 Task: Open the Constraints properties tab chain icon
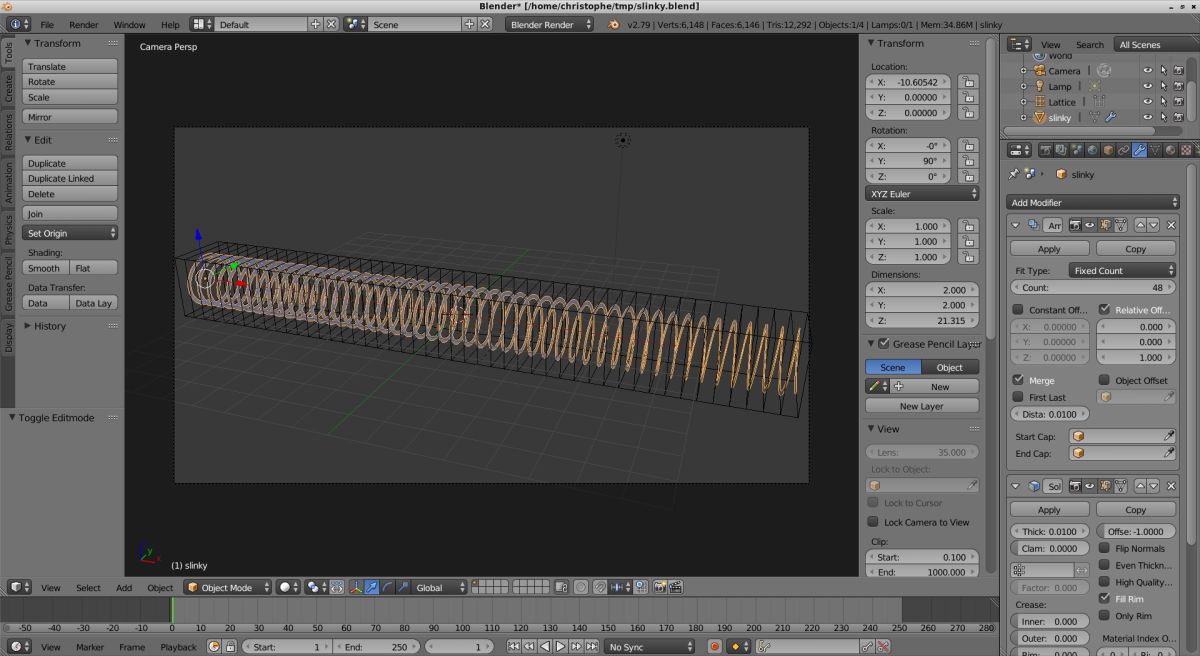[x=1123, y=150]
